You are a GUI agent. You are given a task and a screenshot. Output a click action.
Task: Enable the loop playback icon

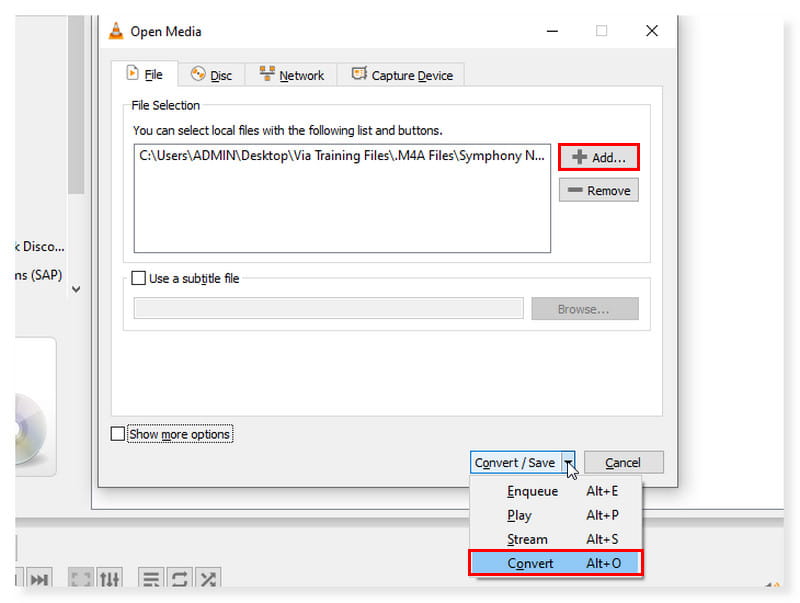click(178, 578)
